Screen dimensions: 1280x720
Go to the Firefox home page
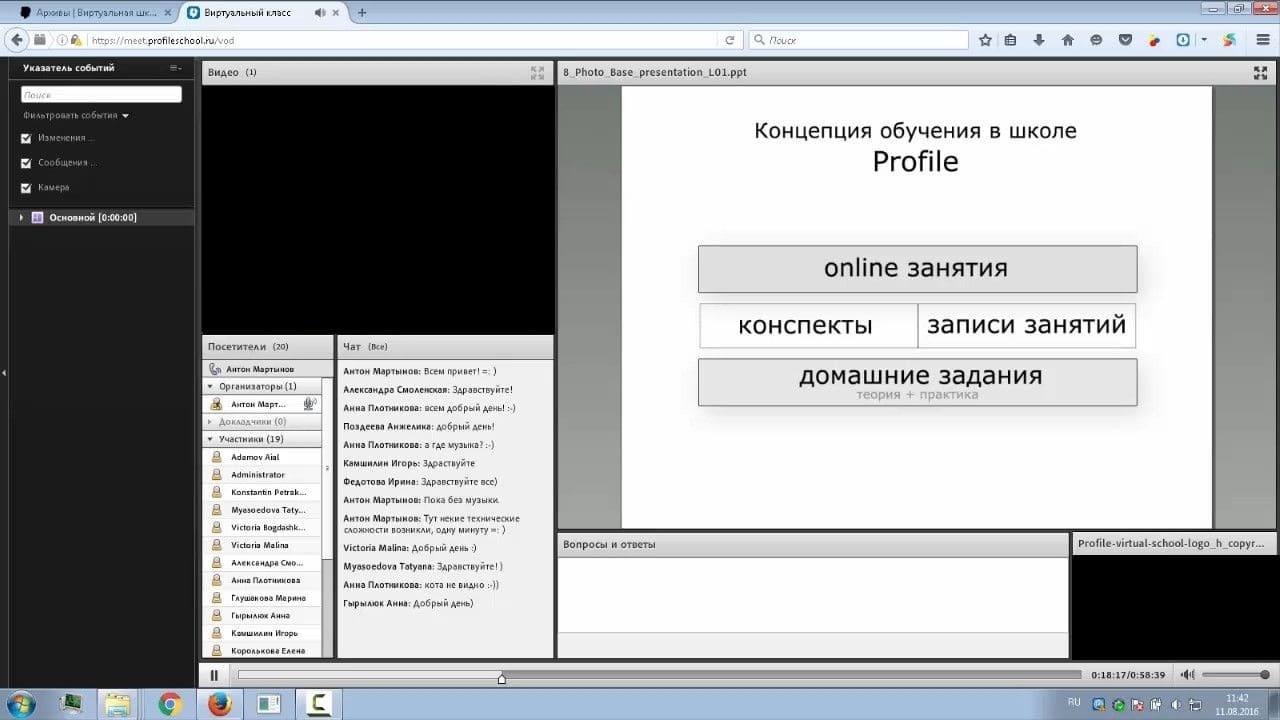pos(1068,40)
